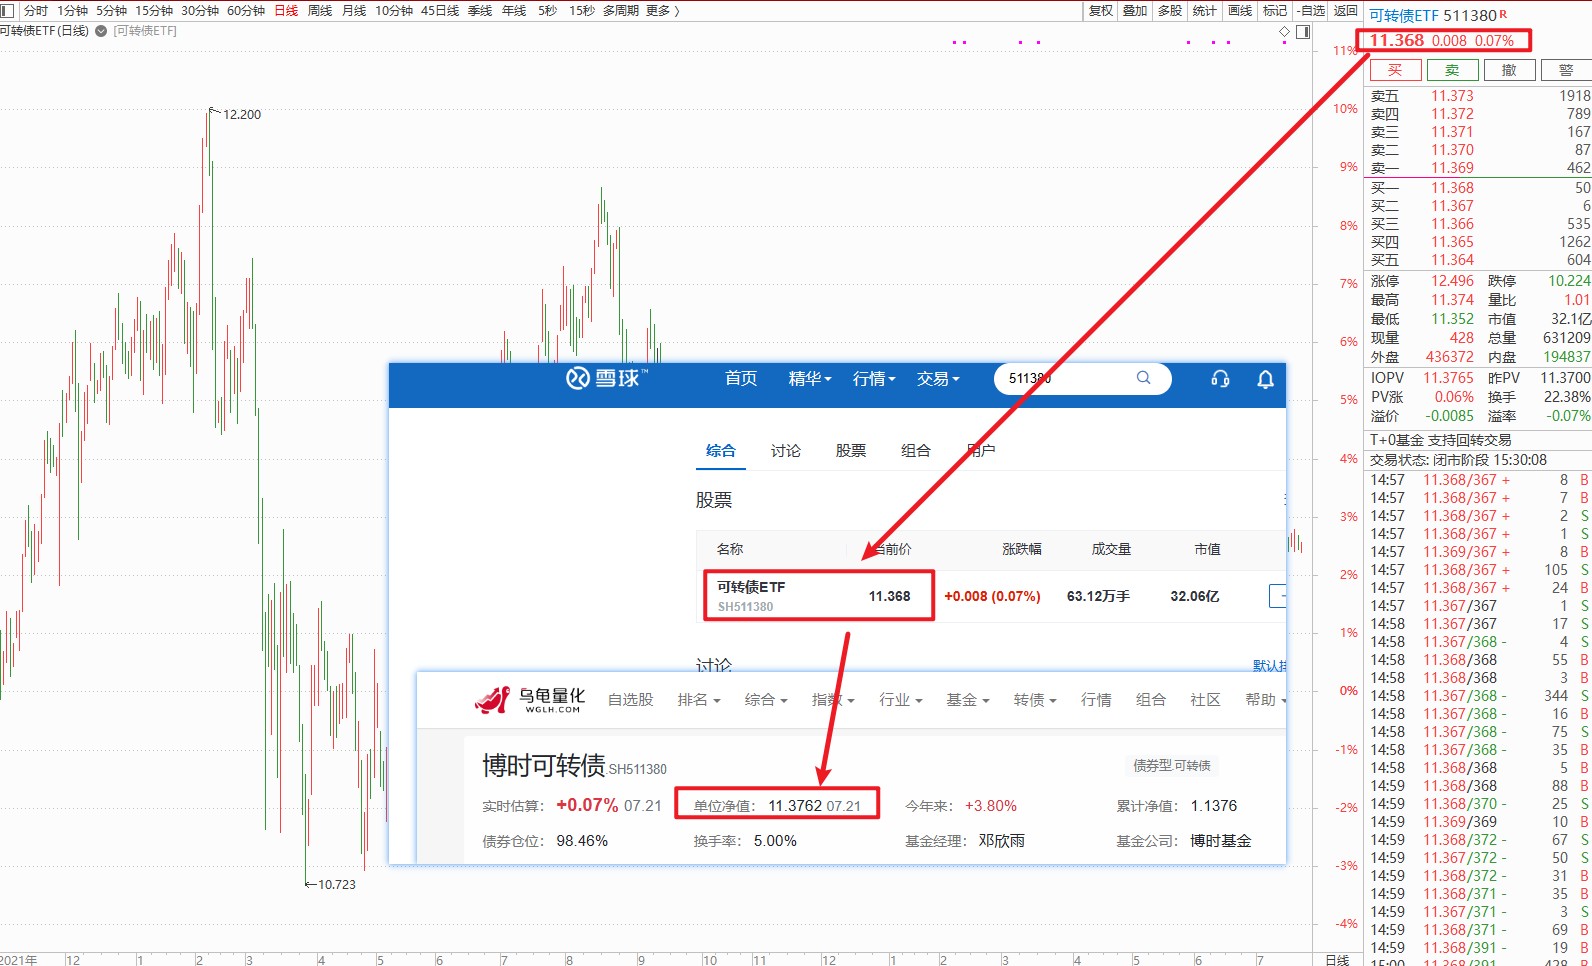
Task: Open the 多股 multi-stock view
Action: 1170,10
